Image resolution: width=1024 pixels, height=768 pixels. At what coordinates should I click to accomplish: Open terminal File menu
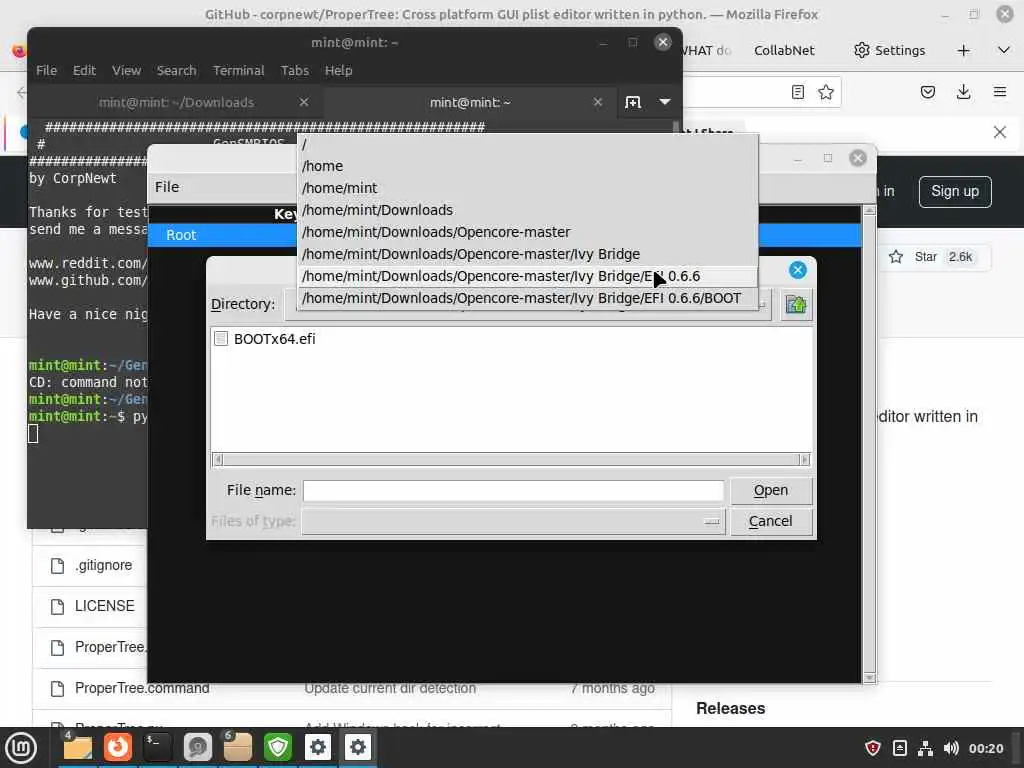tap(46, 71)
